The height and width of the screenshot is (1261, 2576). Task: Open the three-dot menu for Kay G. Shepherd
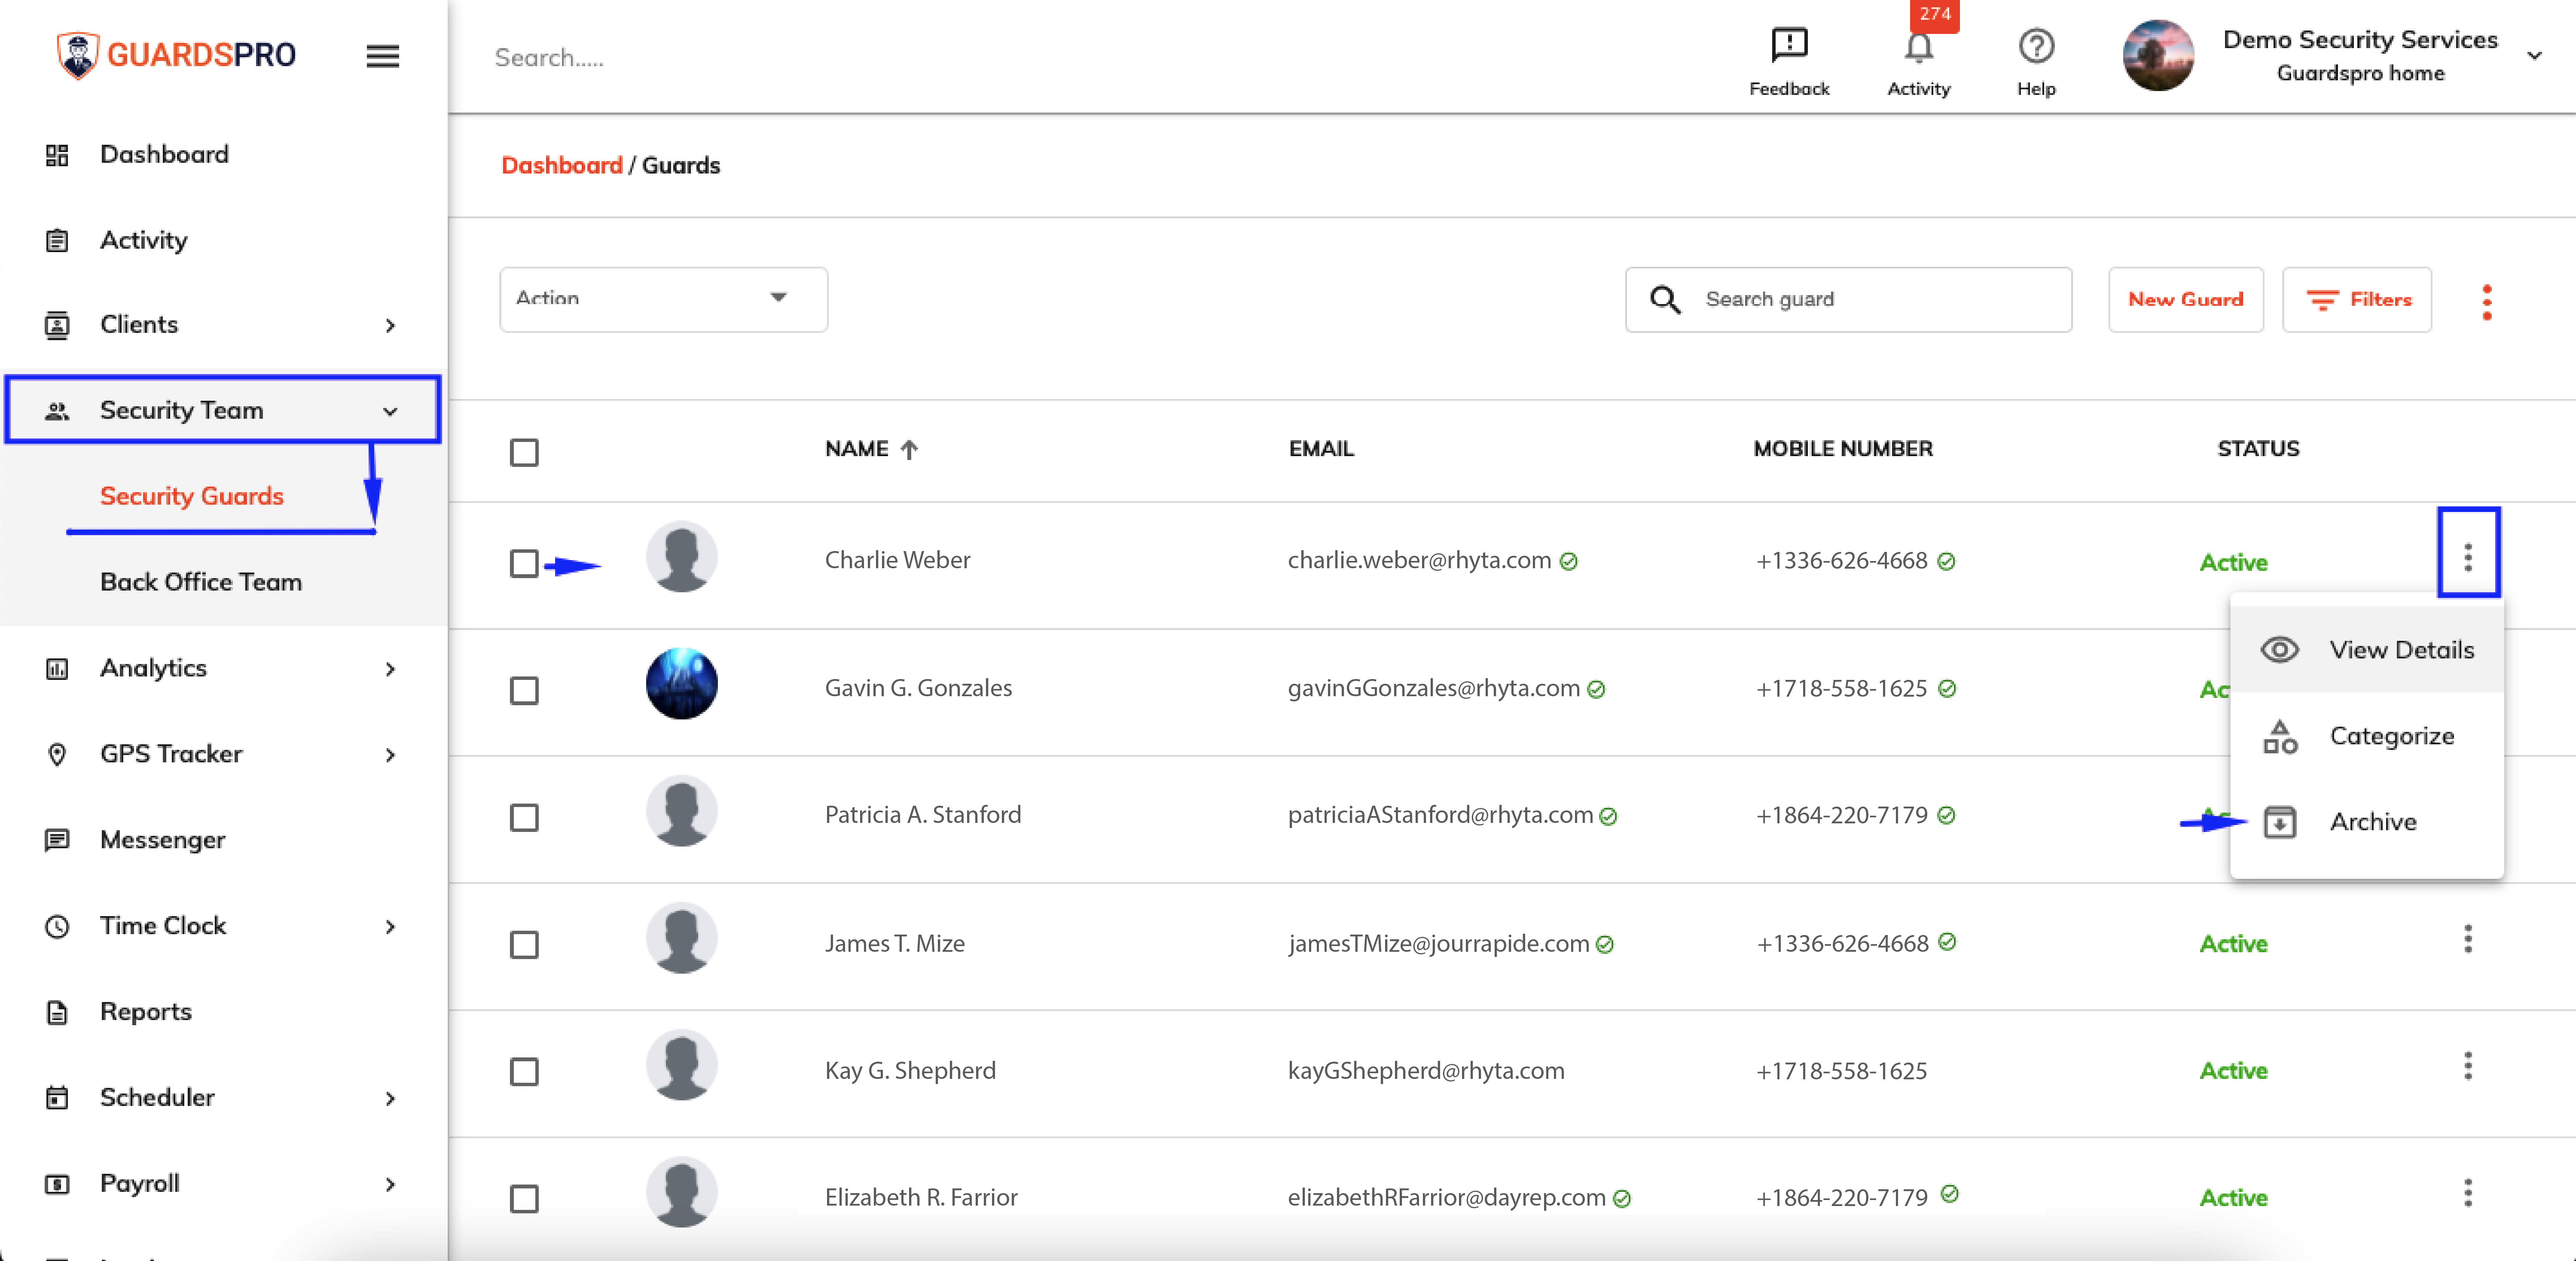tap(2468, 1066)
